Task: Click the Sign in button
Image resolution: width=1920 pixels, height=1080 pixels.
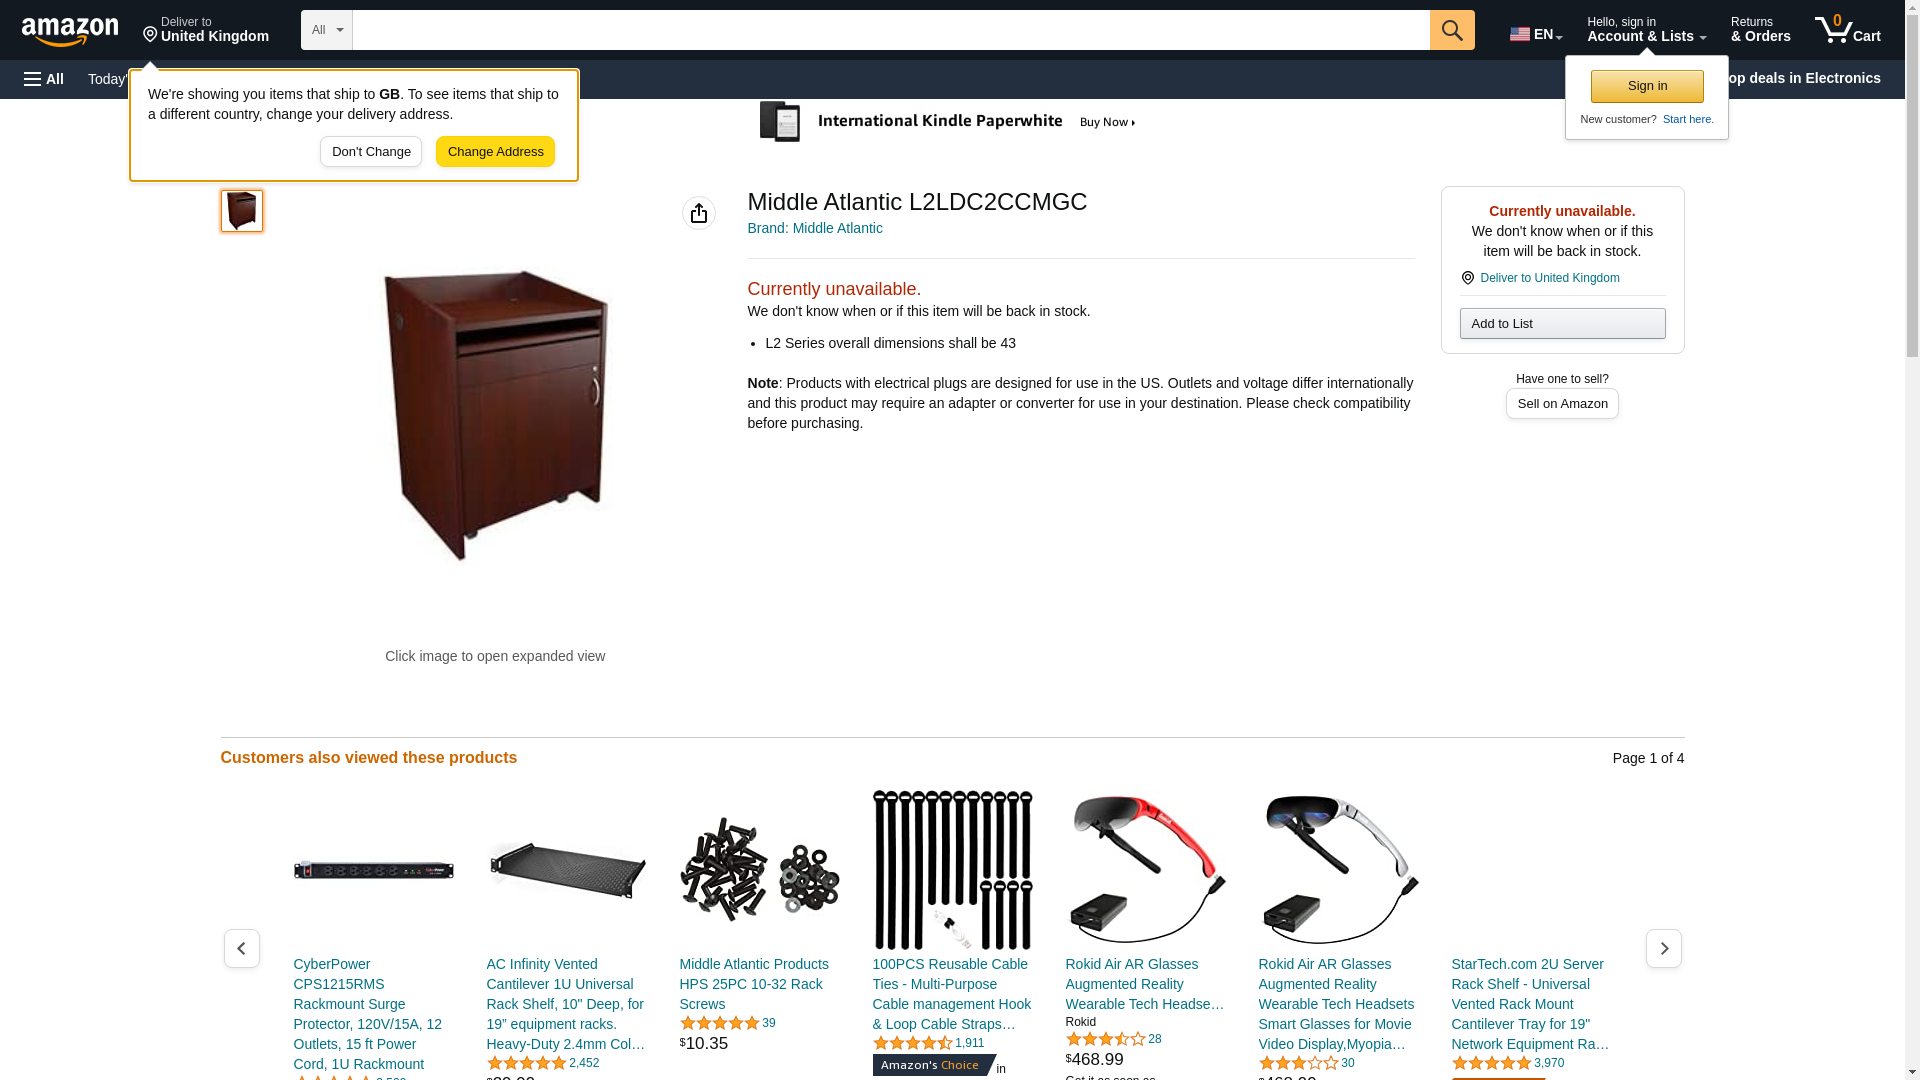Action: [1647, 86]
